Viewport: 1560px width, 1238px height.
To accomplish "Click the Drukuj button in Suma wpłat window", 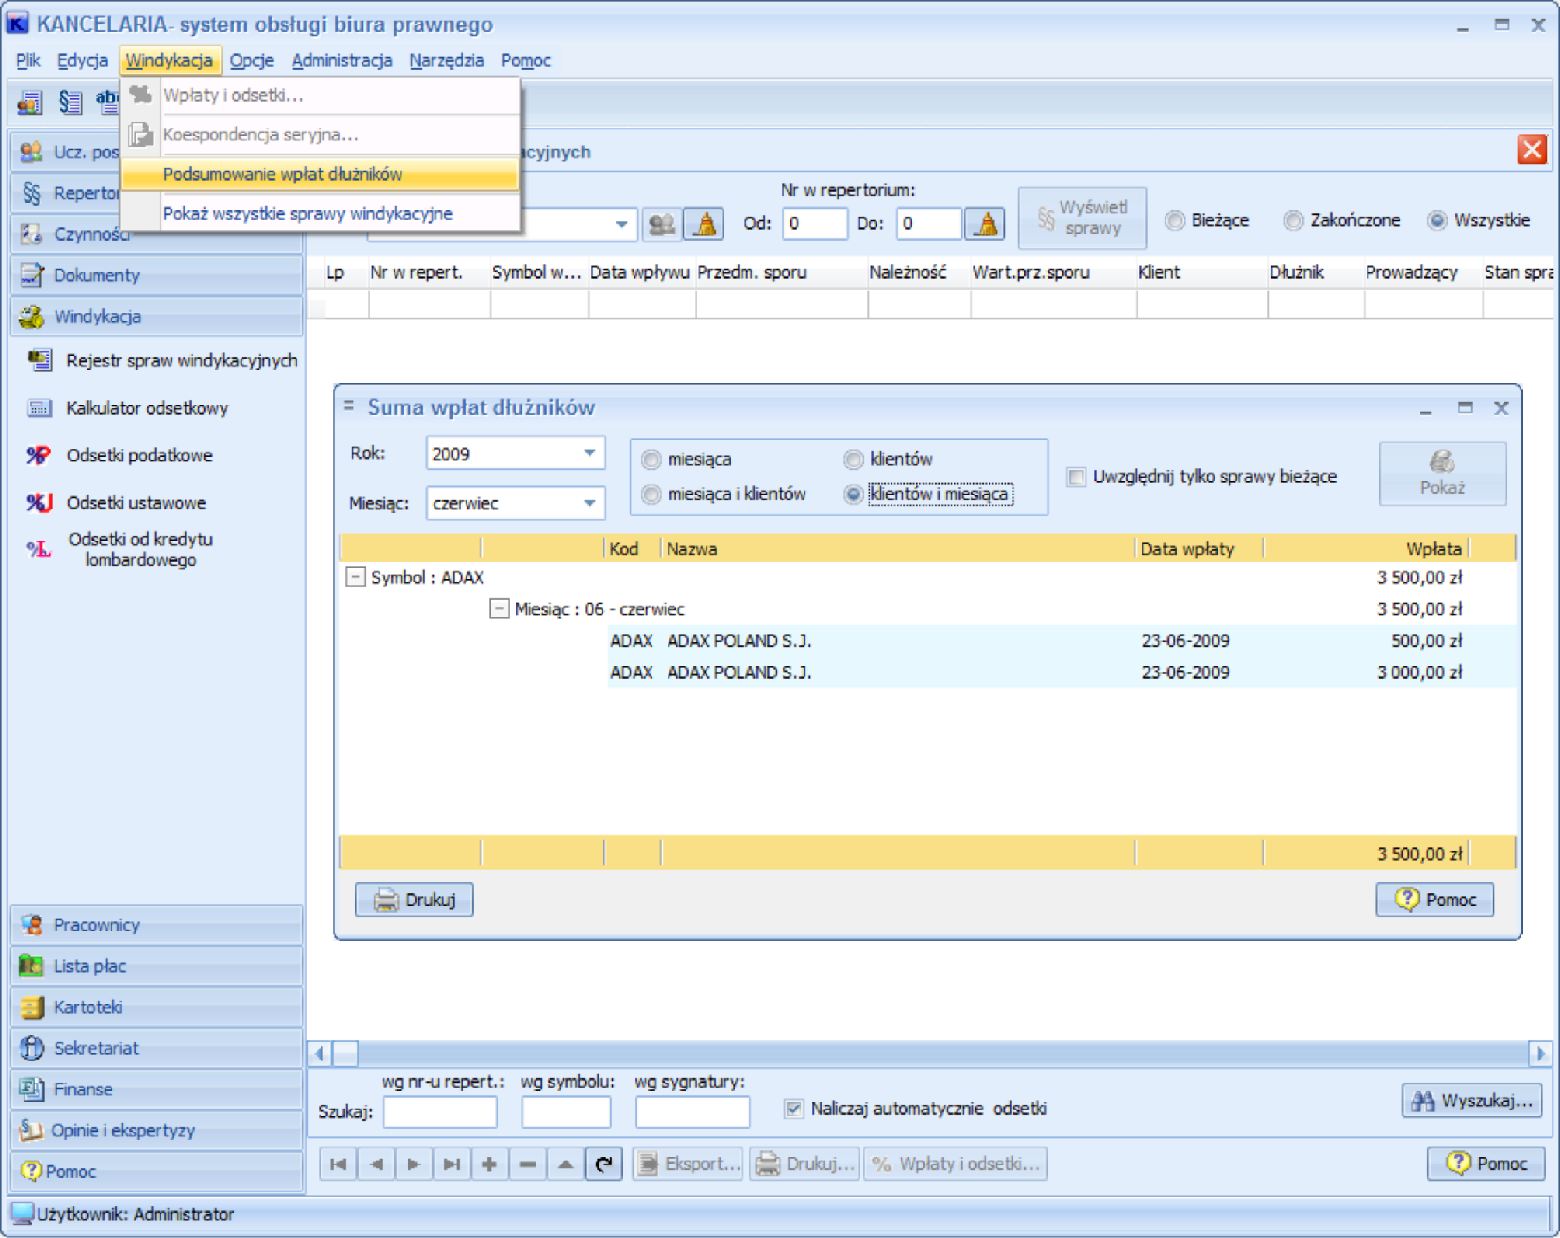I will 414,900.
